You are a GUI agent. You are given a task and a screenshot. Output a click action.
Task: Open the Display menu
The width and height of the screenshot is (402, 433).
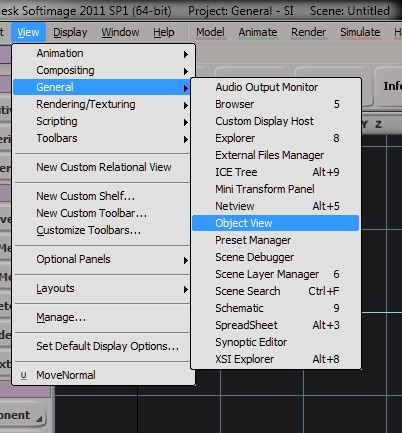point(70,32)
